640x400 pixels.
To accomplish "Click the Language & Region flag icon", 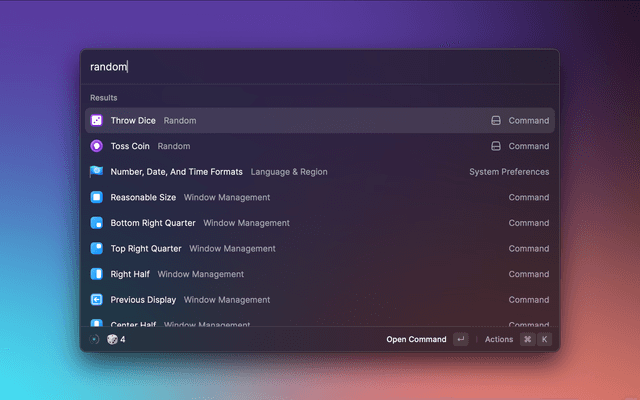I will pos(97,172).
